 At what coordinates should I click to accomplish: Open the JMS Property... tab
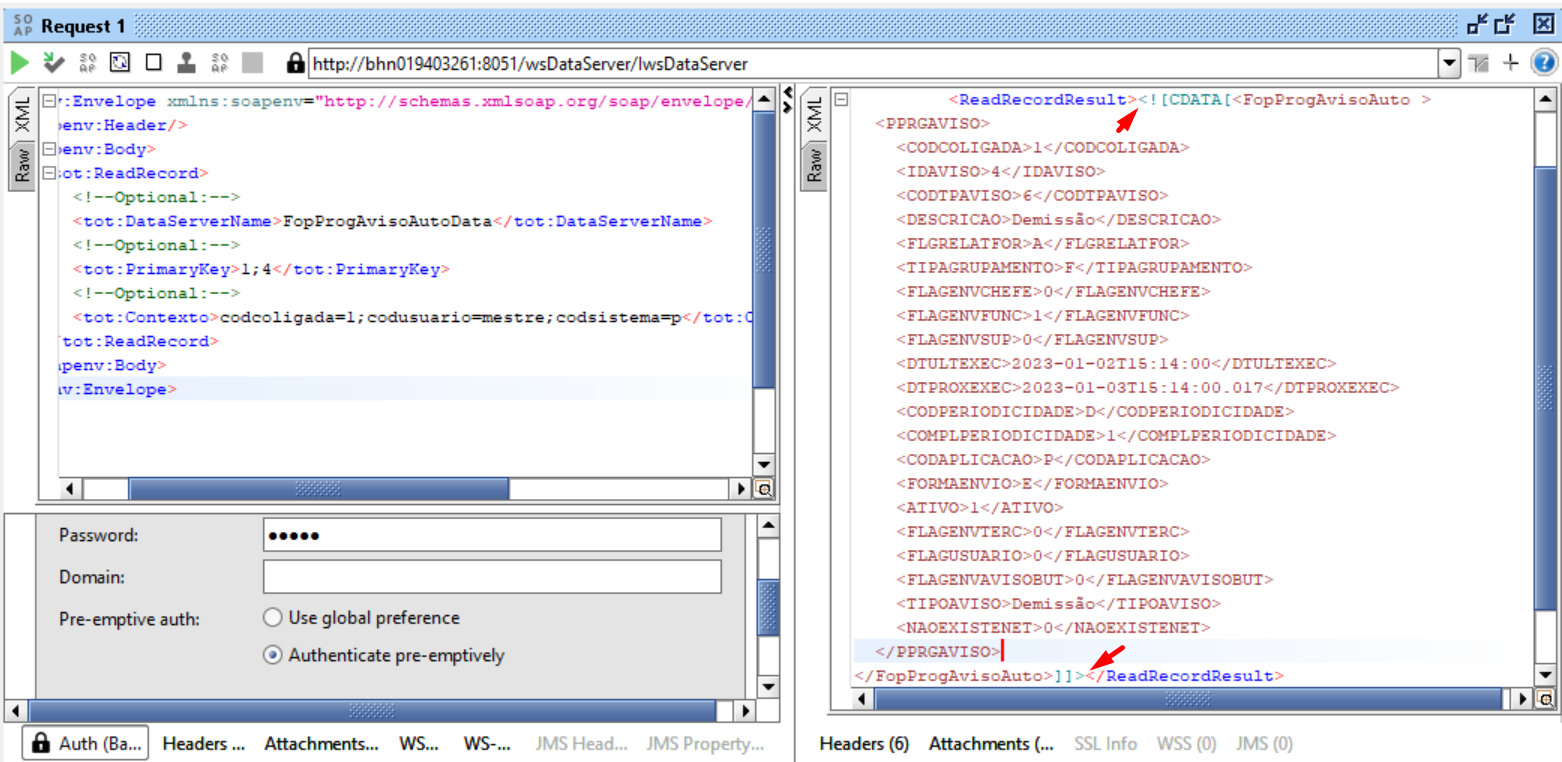(704, 743)
